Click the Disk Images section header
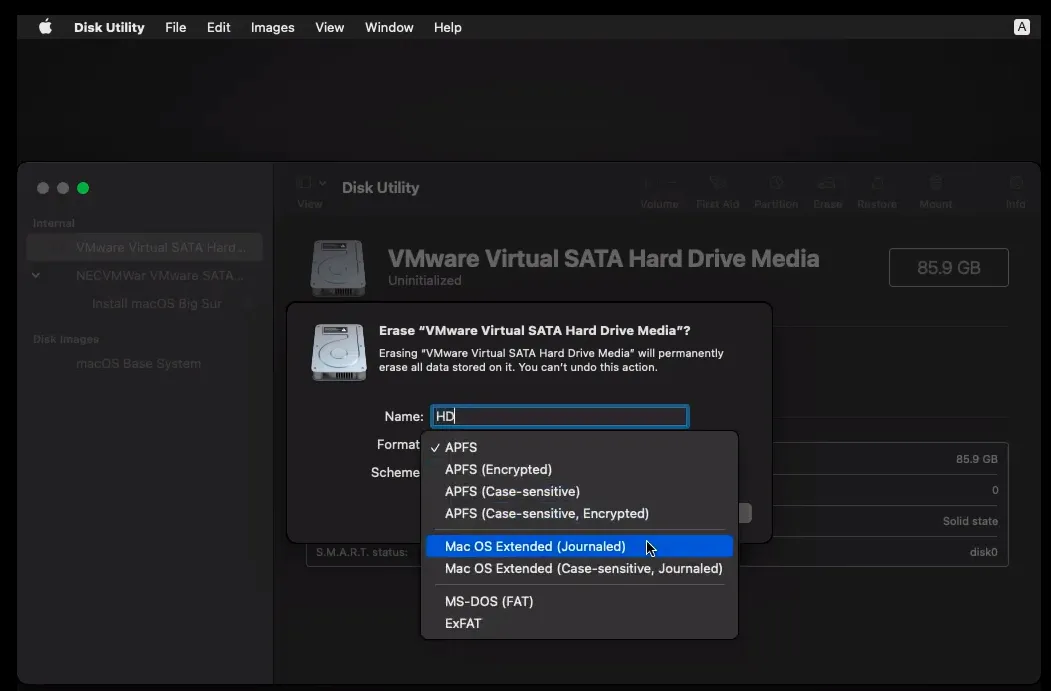Viewport: 1051px width, 691px height. [x=66, y=339]
